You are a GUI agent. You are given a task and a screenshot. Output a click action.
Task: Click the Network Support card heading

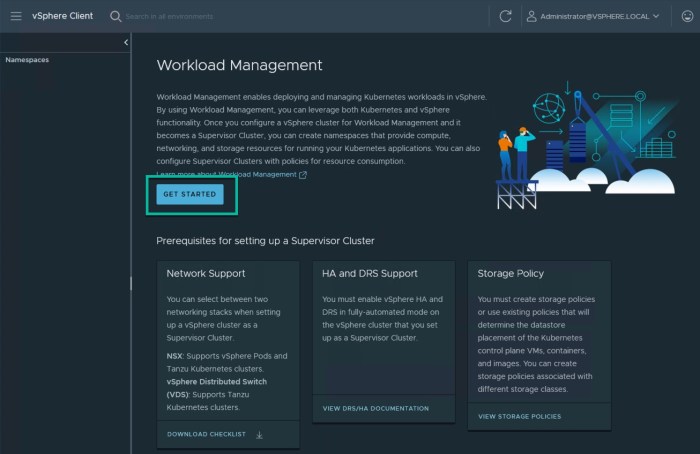206,273
